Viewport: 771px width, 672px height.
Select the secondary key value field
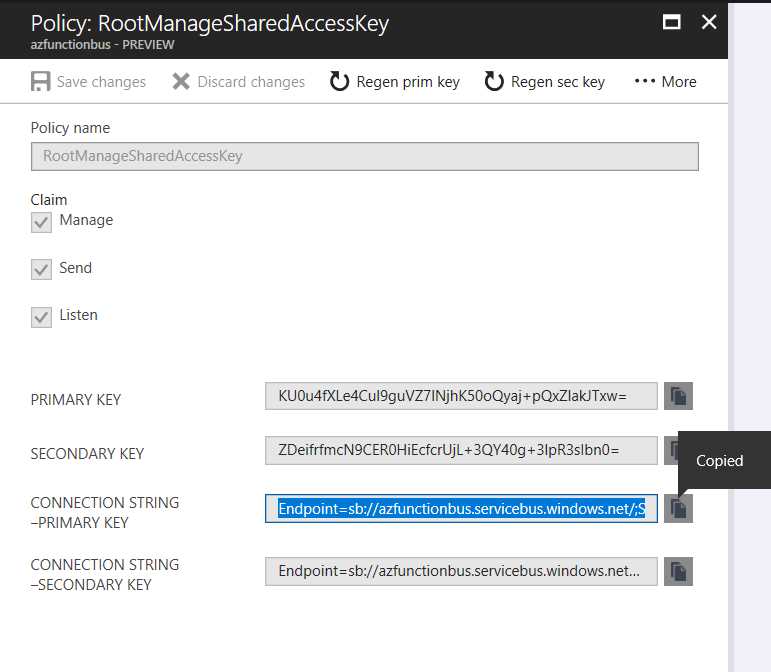coord(461,450)
